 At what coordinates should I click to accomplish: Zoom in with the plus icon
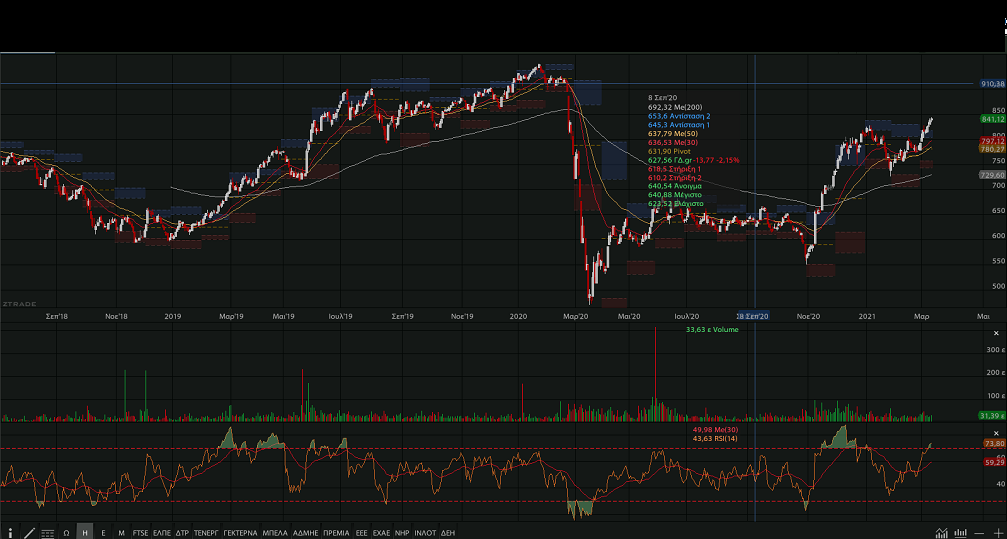(x=997, y=532)
